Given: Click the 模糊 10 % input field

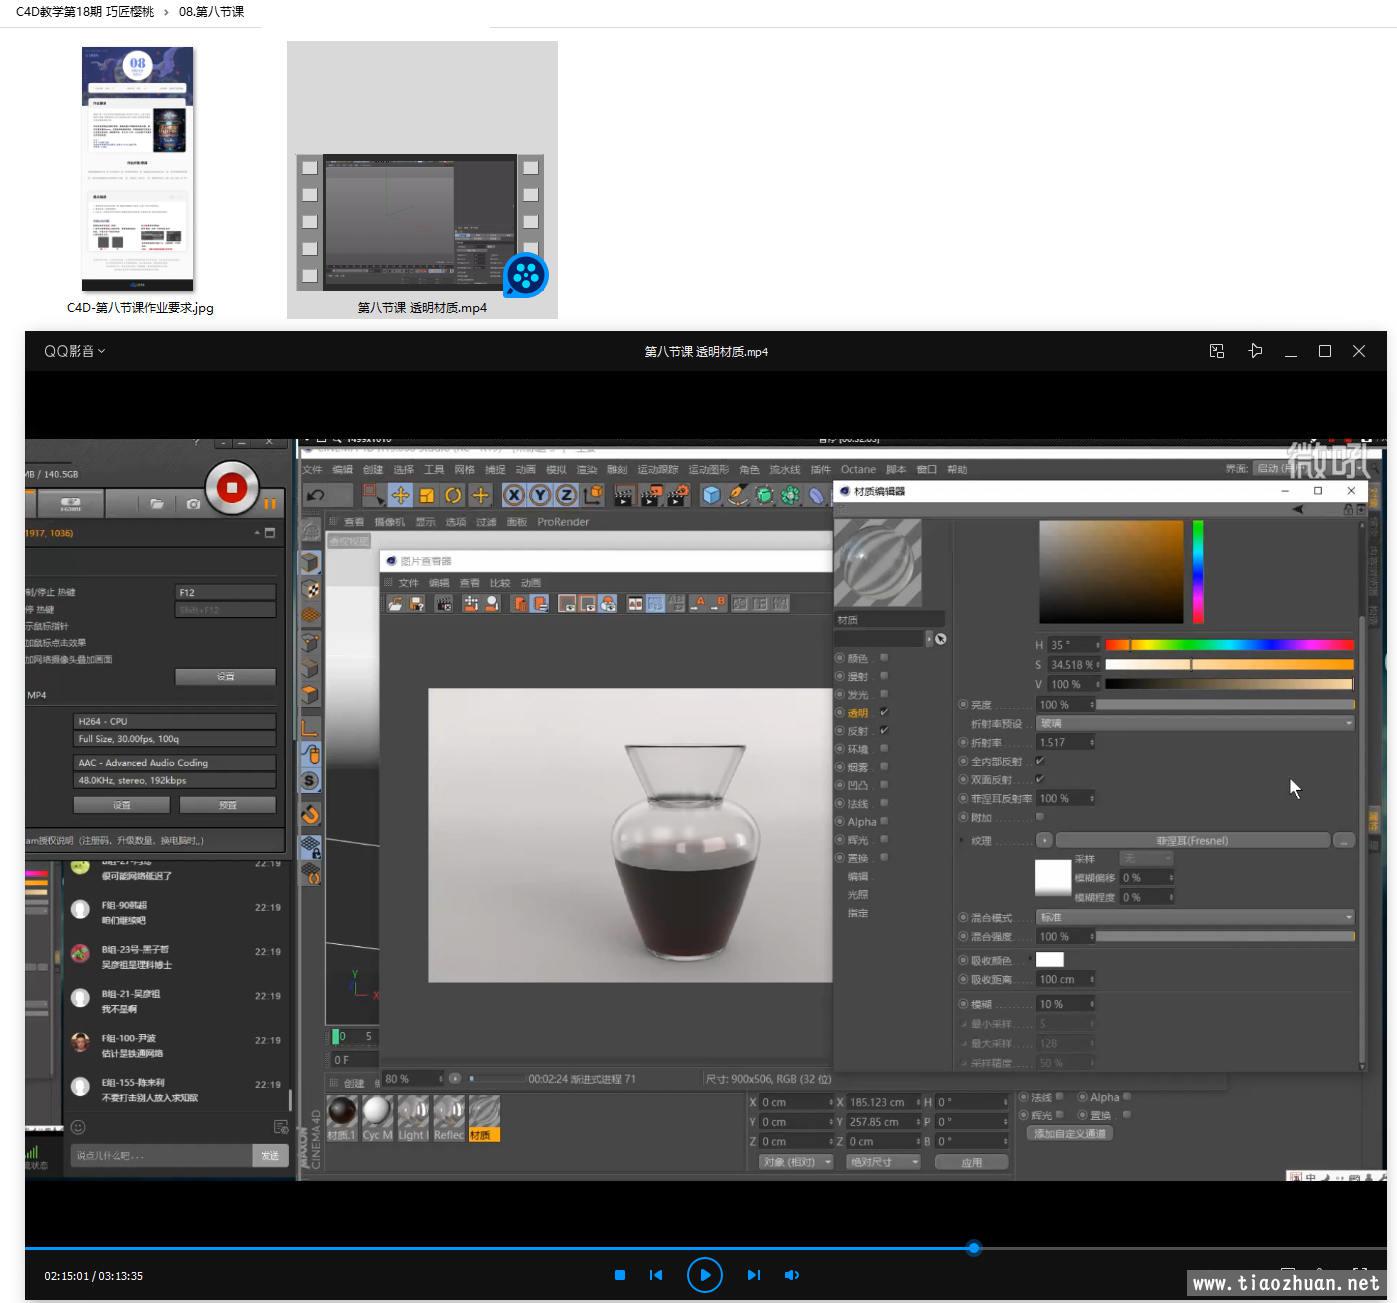Looking at the screenshot, I should pos(1065,1004).
